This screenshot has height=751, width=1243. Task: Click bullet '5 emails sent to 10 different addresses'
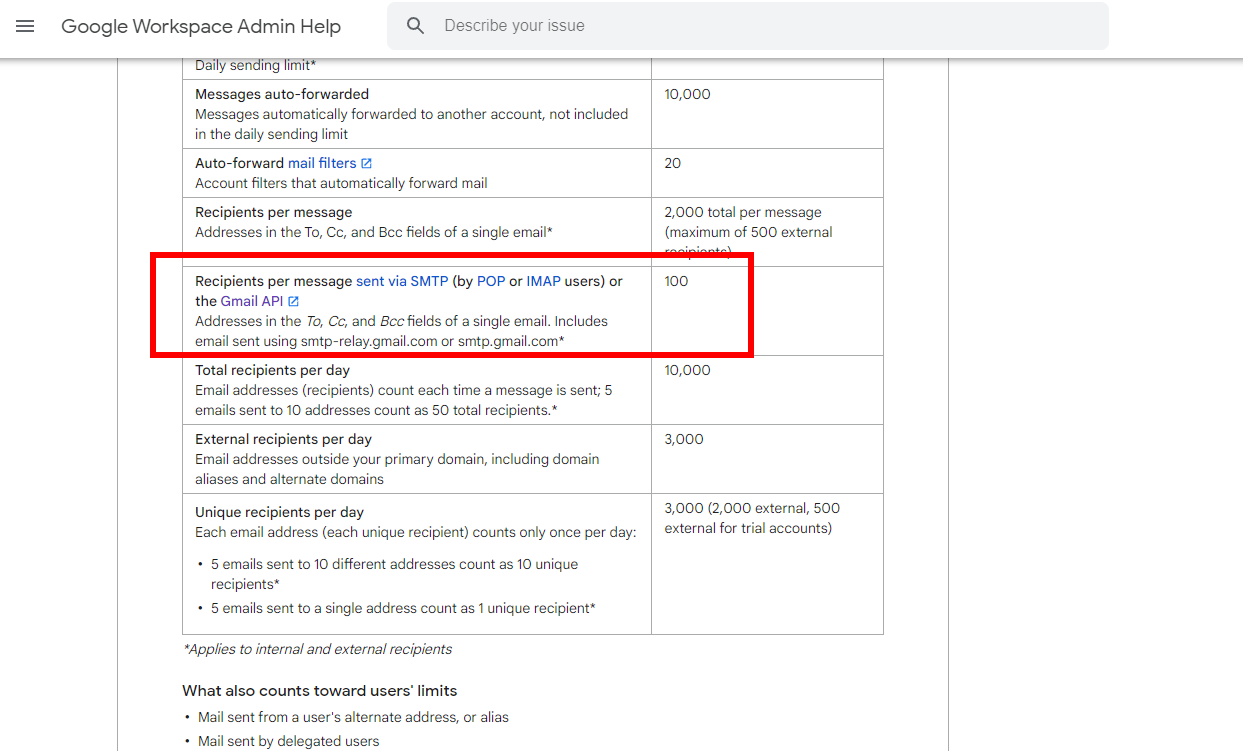click(x=394, y=574)
